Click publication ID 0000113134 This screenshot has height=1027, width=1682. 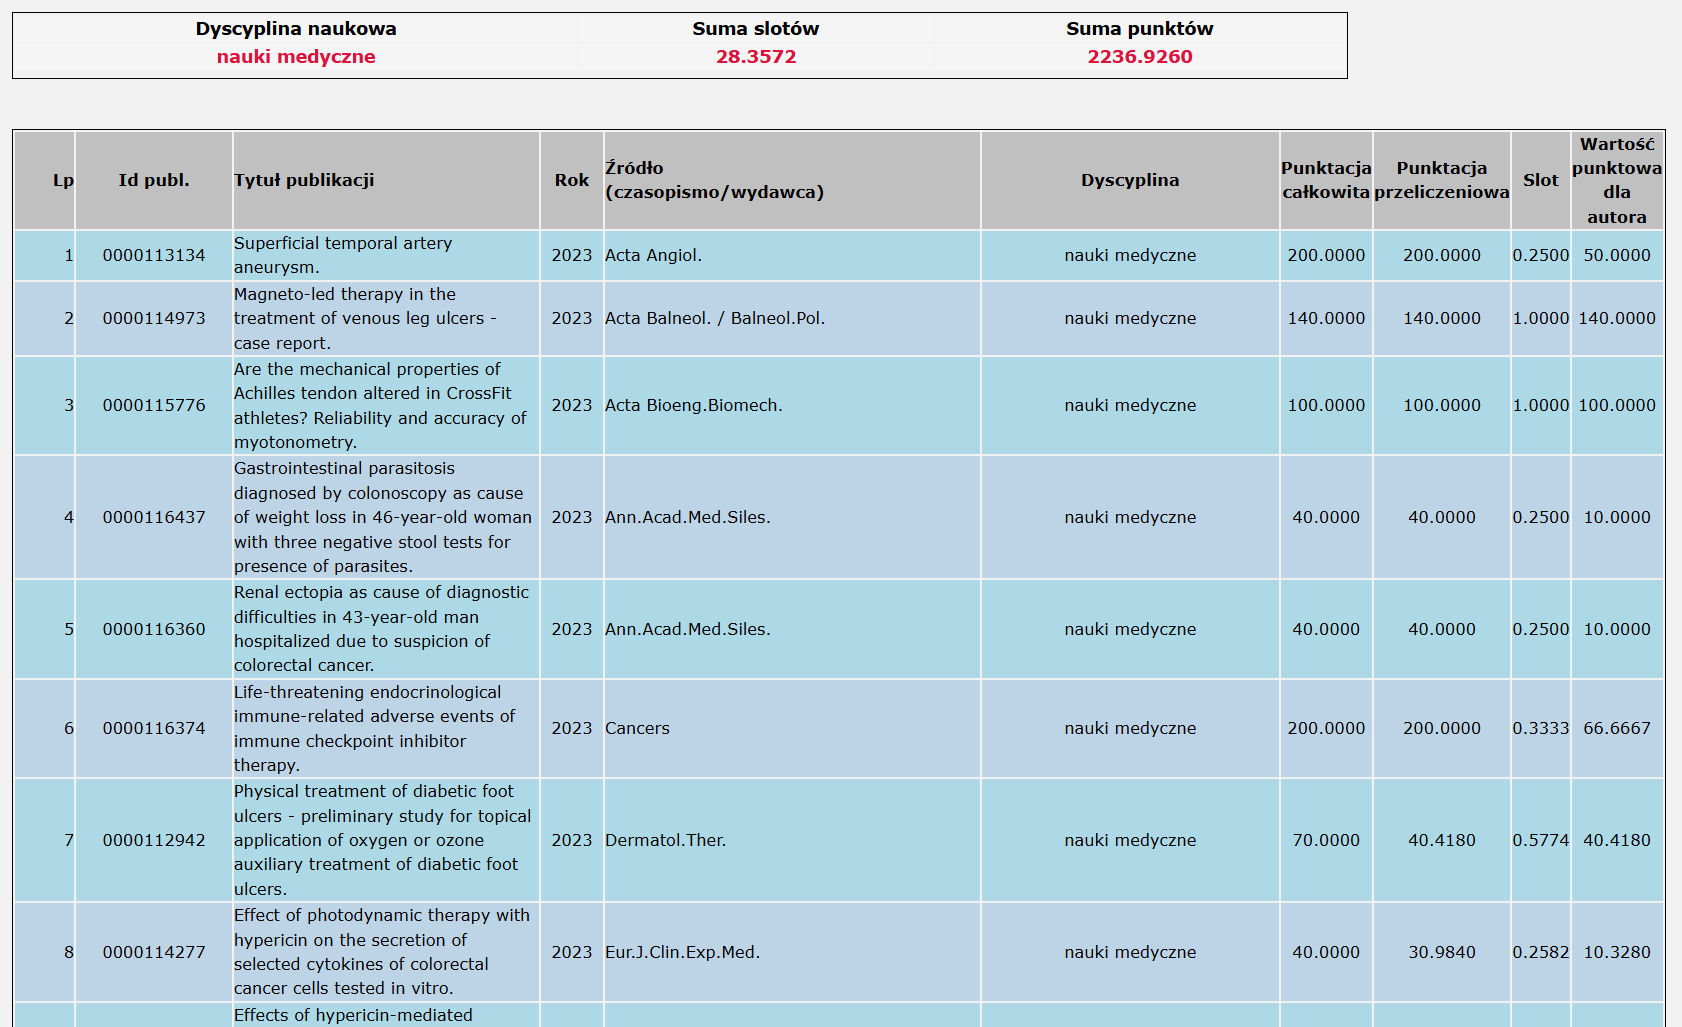[x=153, y=255]
